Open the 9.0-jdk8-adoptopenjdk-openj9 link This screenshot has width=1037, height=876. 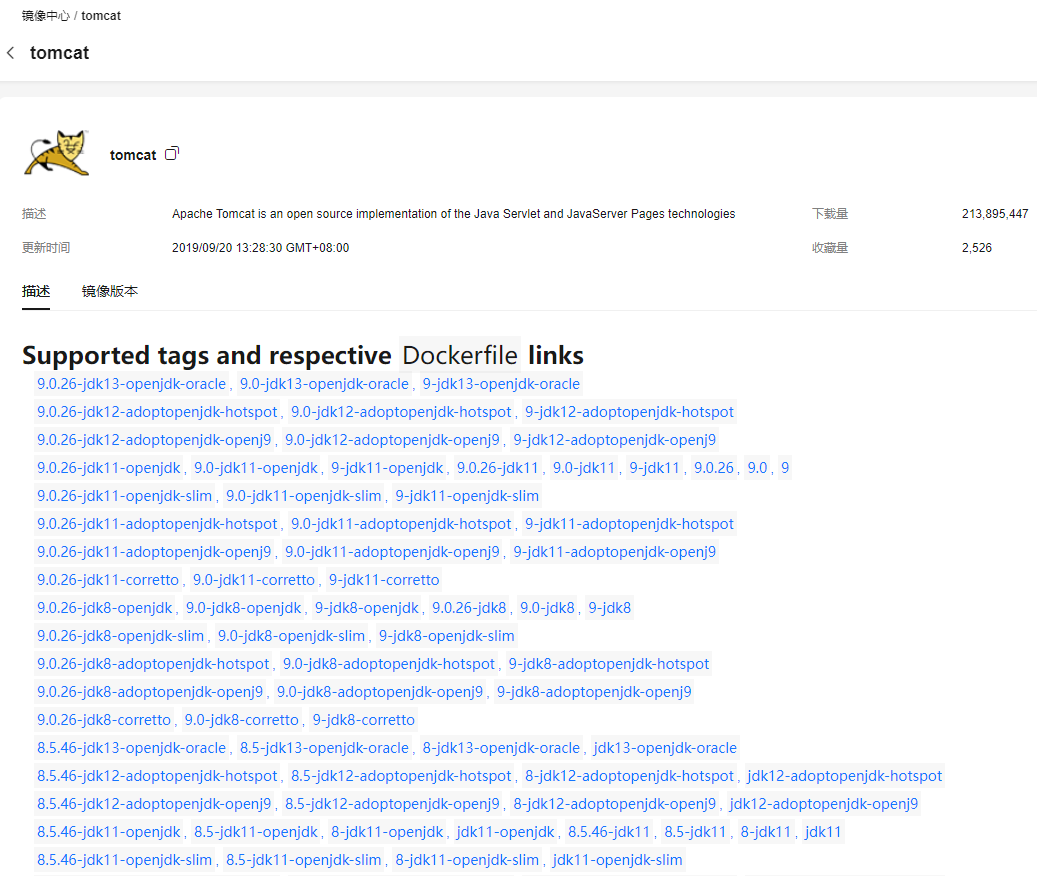[x=380, y=692]
